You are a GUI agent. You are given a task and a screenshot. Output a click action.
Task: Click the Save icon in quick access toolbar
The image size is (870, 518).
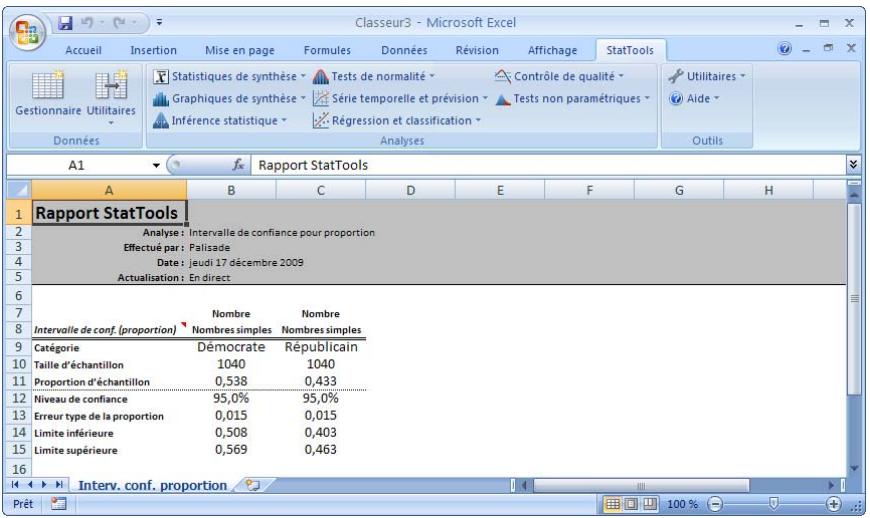[x=65, y=23]
